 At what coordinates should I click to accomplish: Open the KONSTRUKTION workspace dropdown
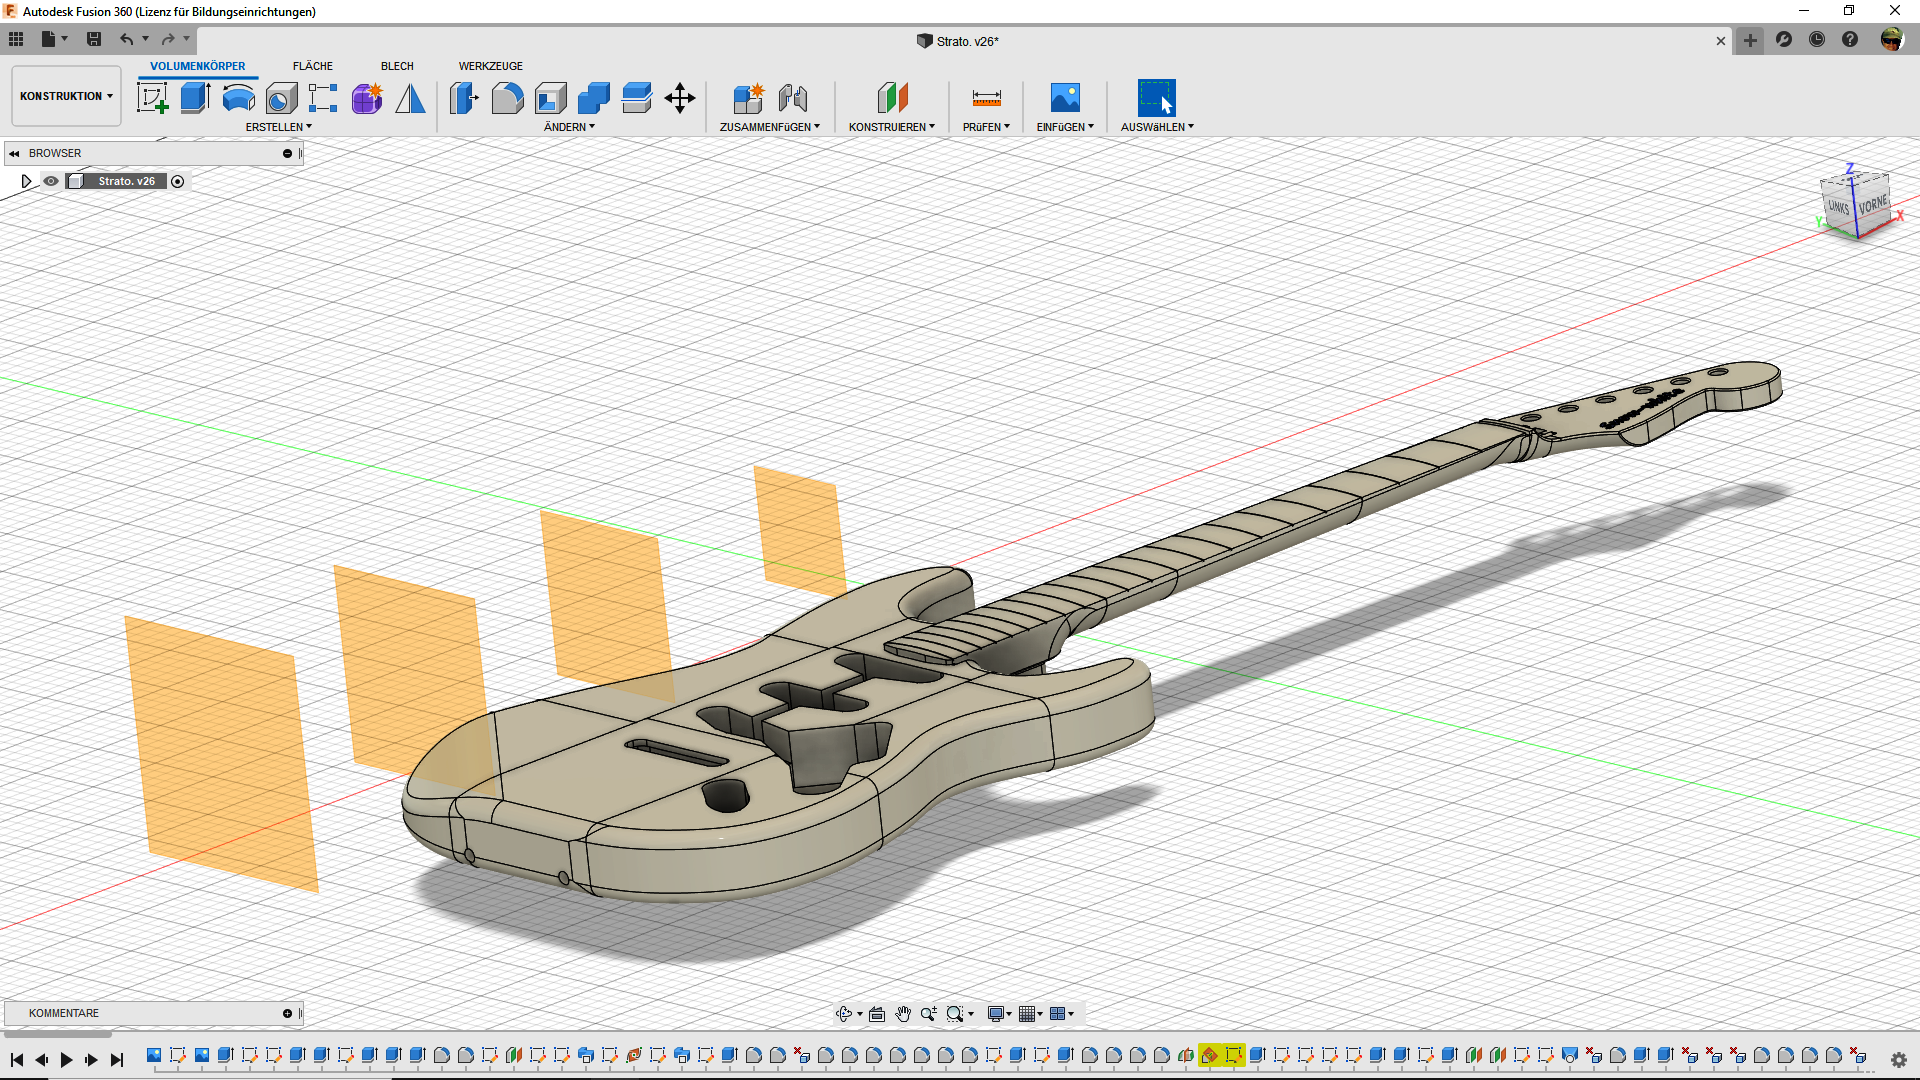pos(66,96)
